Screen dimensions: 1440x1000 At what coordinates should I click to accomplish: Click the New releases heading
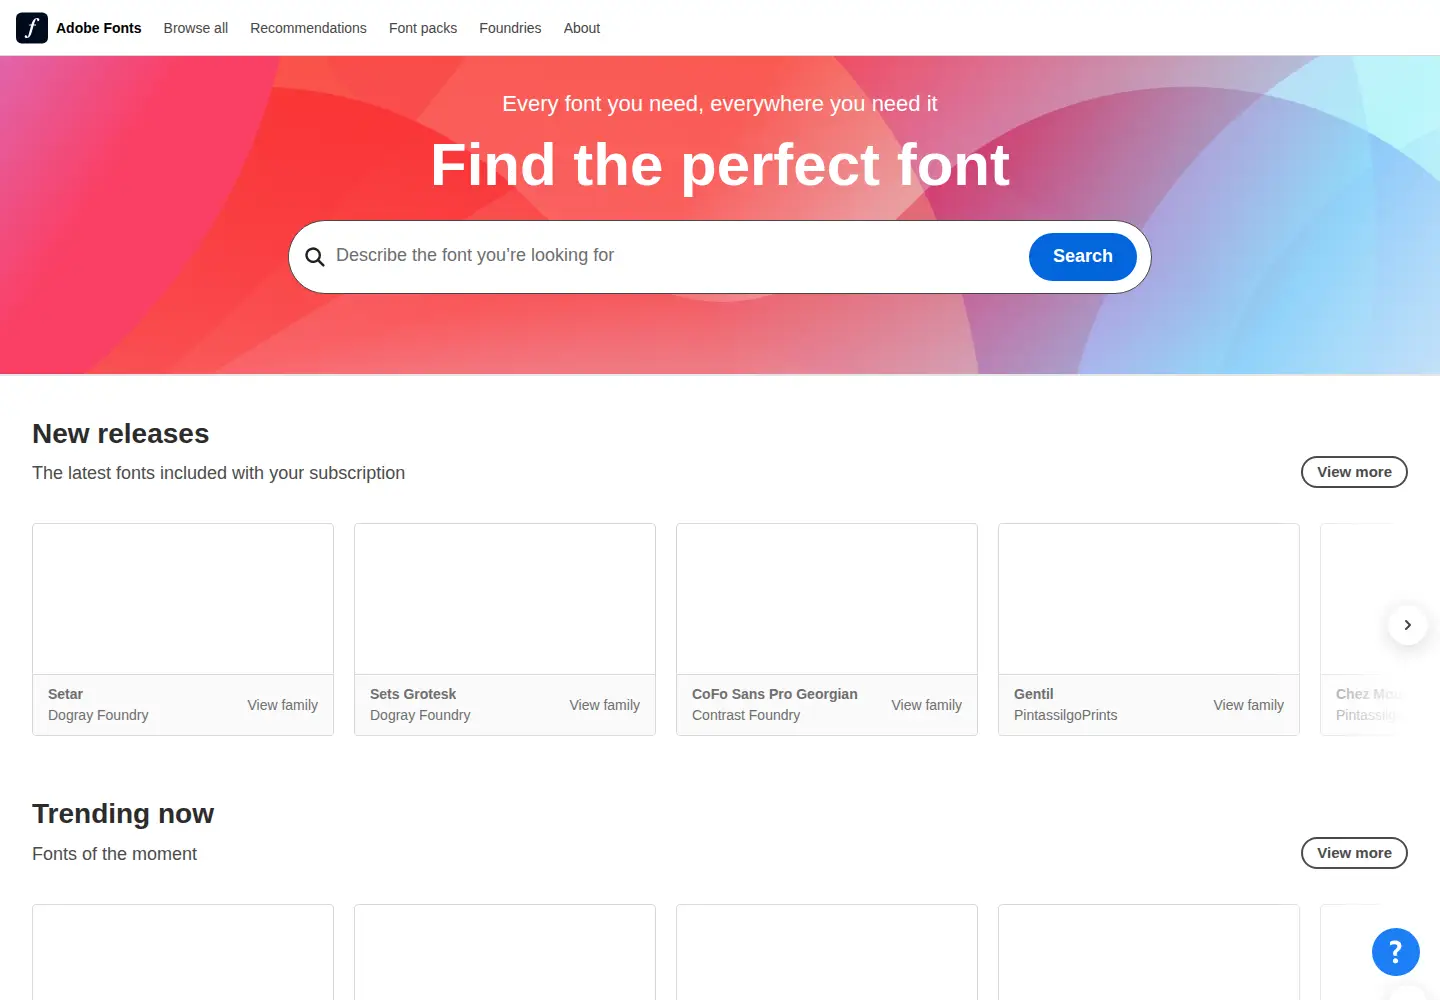point(121,434)
